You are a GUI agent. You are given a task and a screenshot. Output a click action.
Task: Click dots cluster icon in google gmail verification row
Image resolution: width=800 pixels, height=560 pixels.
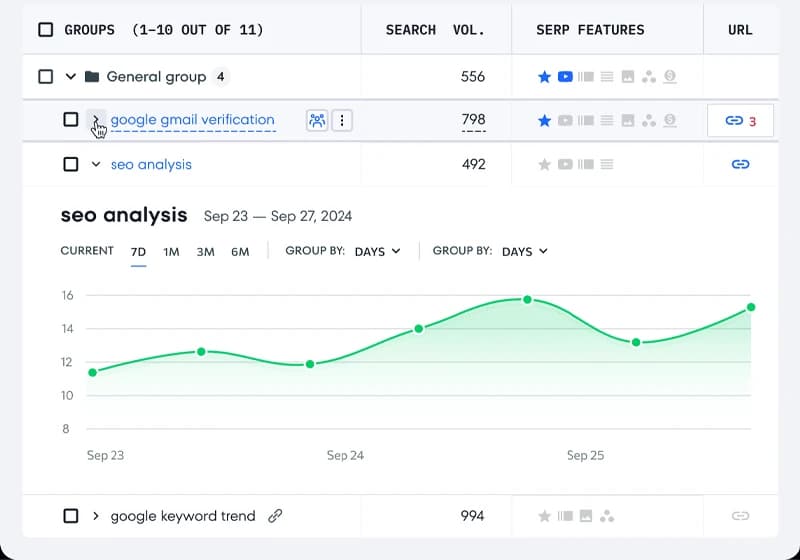click(648, 120)
